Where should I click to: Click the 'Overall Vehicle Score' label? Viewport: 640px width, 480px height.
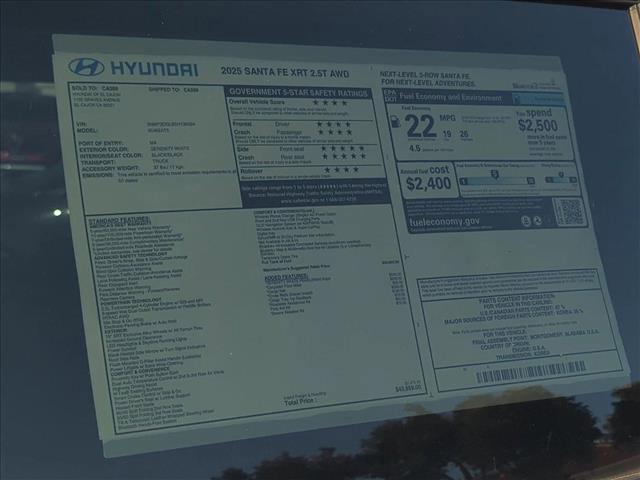(x=257, y=102)
